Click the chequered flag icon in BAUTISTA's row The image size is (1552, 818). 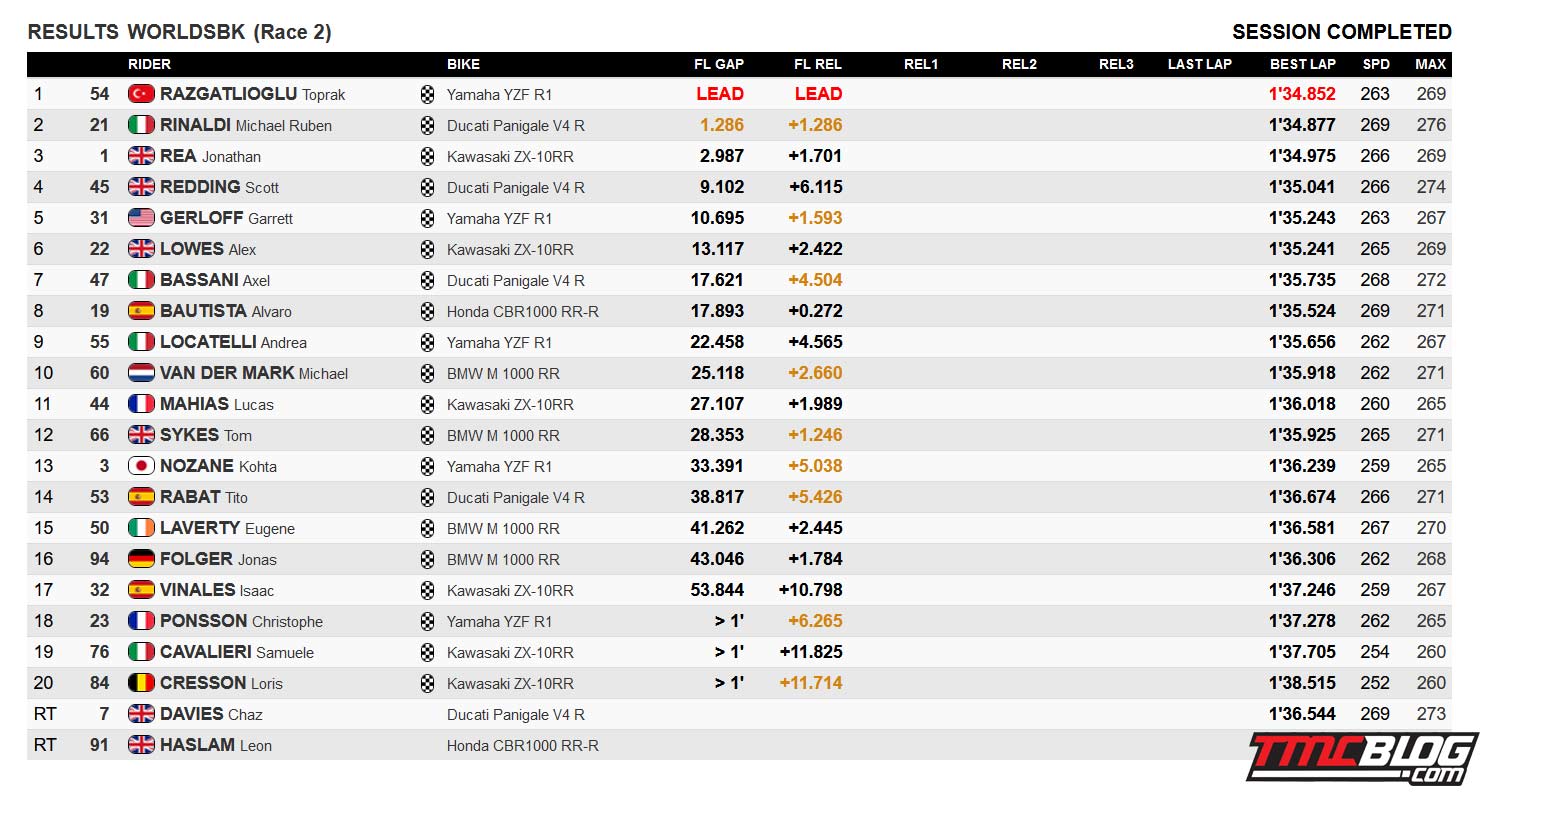pyautogui.click(x=428, y=311)
